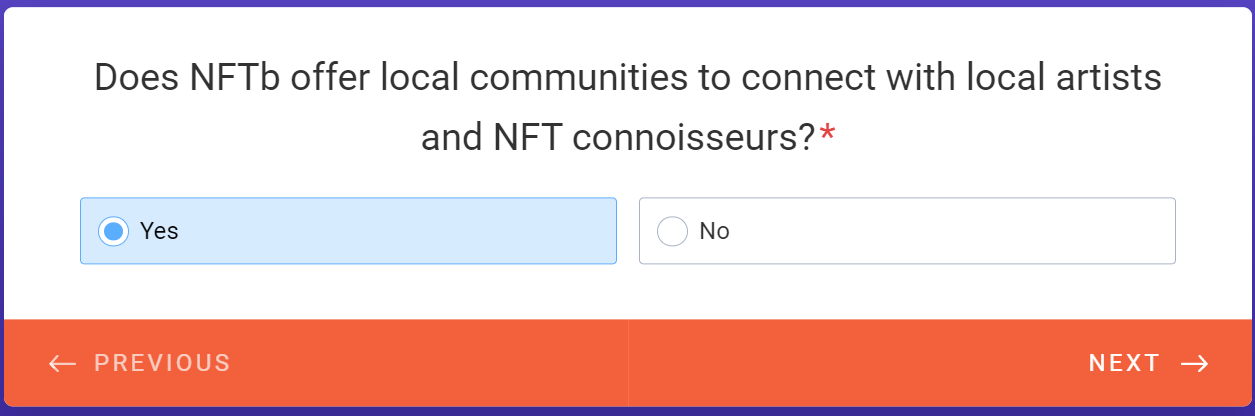Click the No answer label text

tap(714, 231)
